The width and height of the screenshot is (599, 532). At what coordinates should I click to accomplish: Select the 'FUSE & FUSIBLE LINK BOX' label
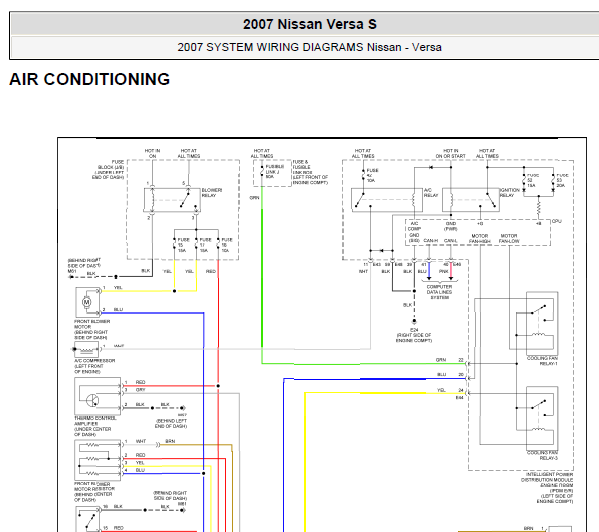pos(310,172)
